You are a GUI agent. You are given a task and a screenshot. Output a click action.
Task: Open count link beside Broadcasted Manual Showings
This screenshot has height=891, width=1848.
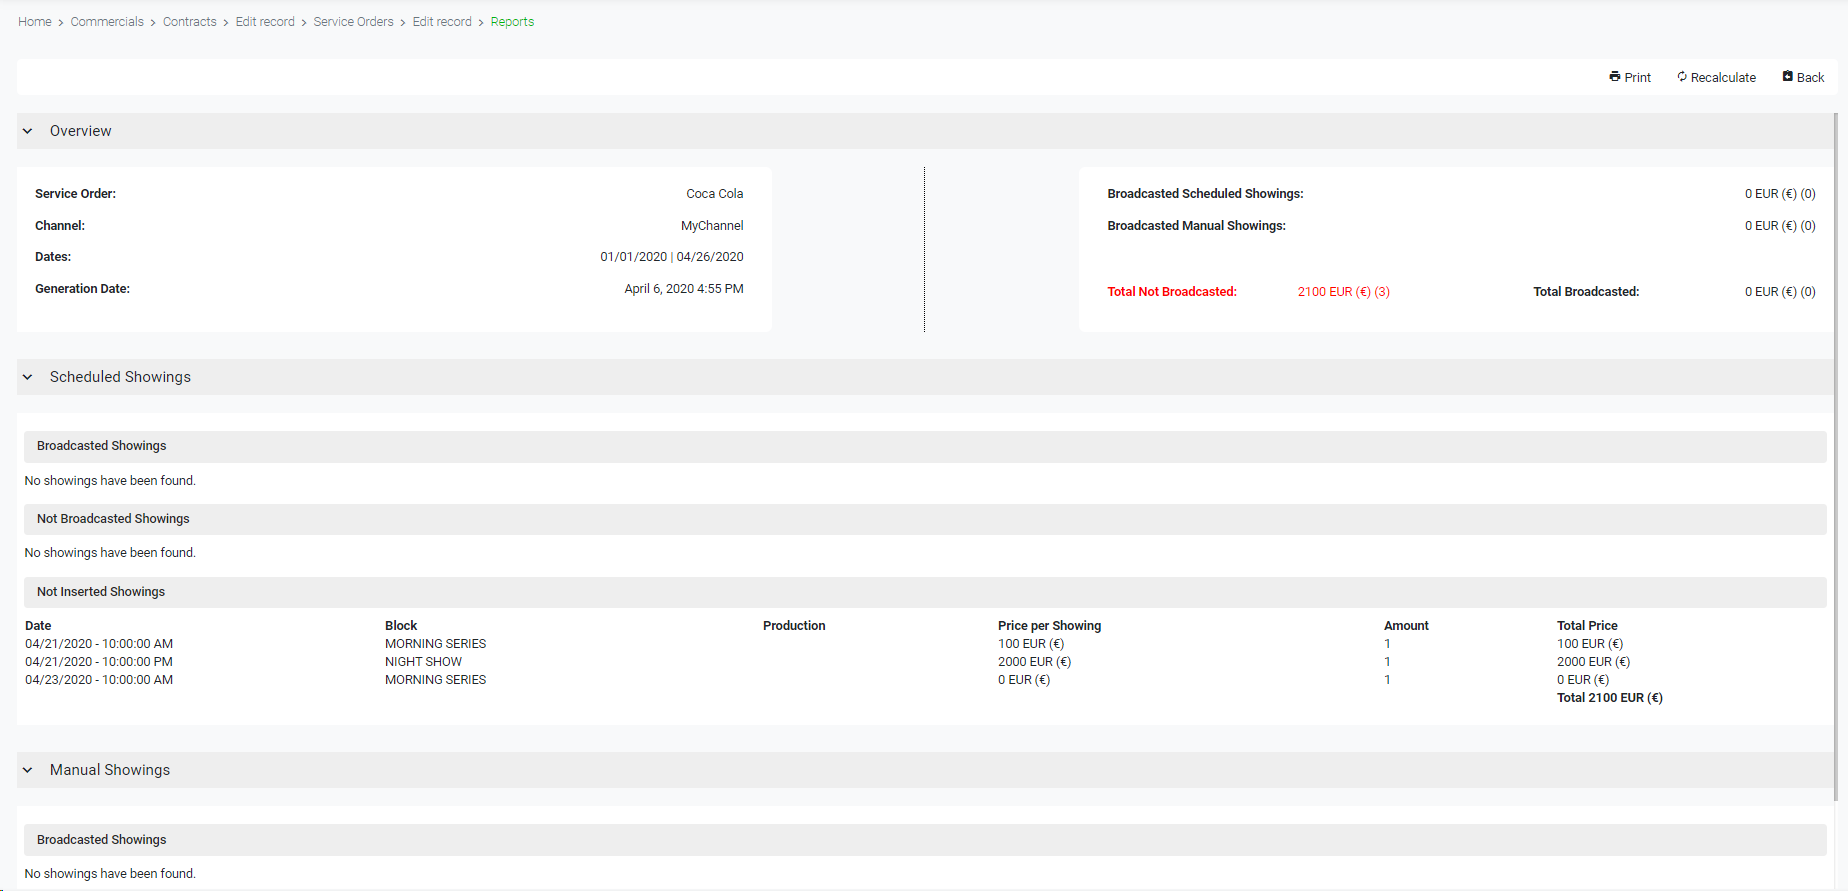1808,226
